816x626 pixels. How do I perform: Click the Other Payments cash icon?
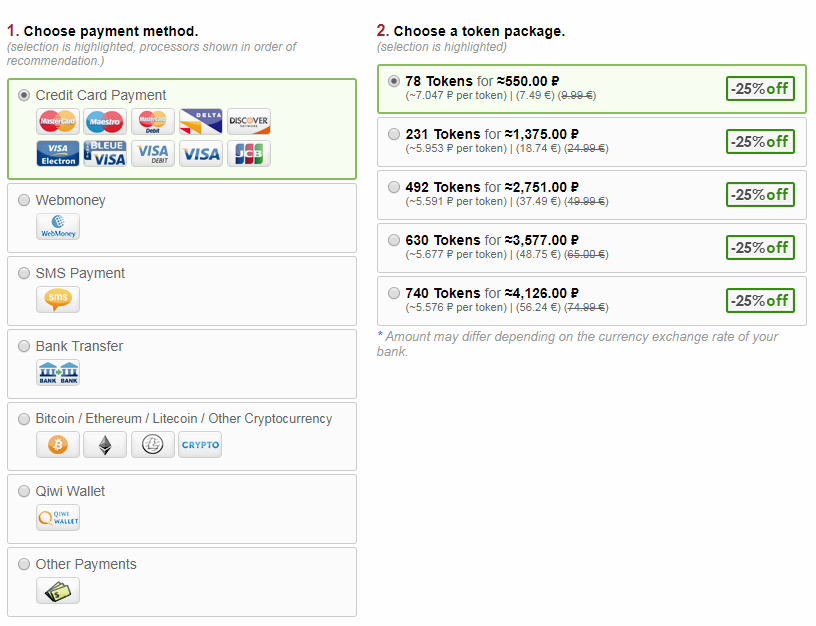58,591
